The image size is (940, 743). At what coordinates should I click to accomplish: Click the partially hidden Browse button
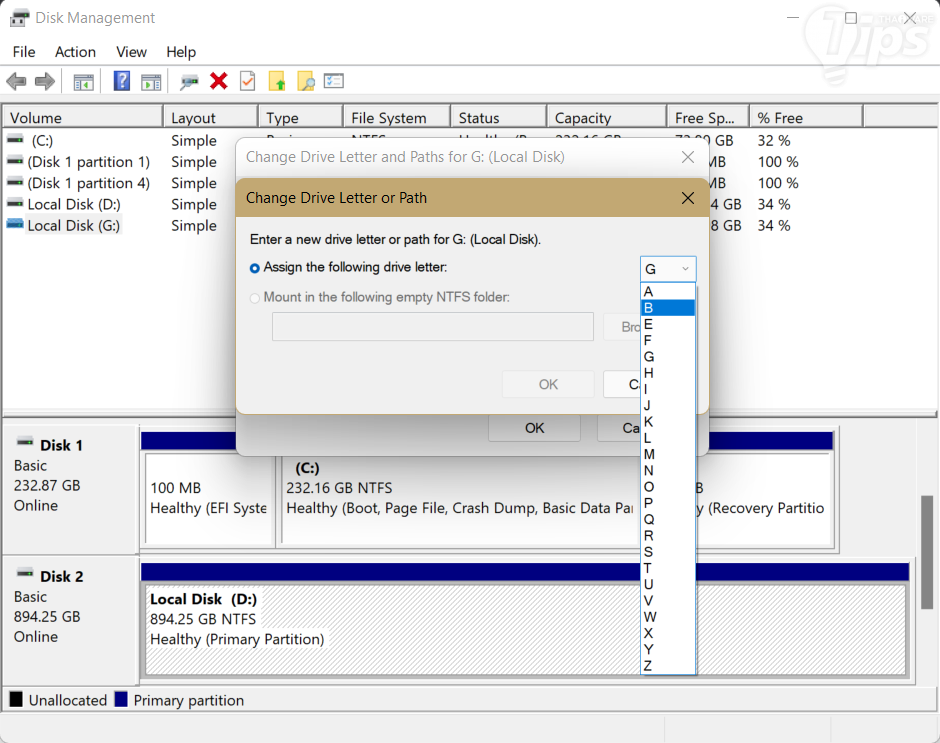[623, 327]
